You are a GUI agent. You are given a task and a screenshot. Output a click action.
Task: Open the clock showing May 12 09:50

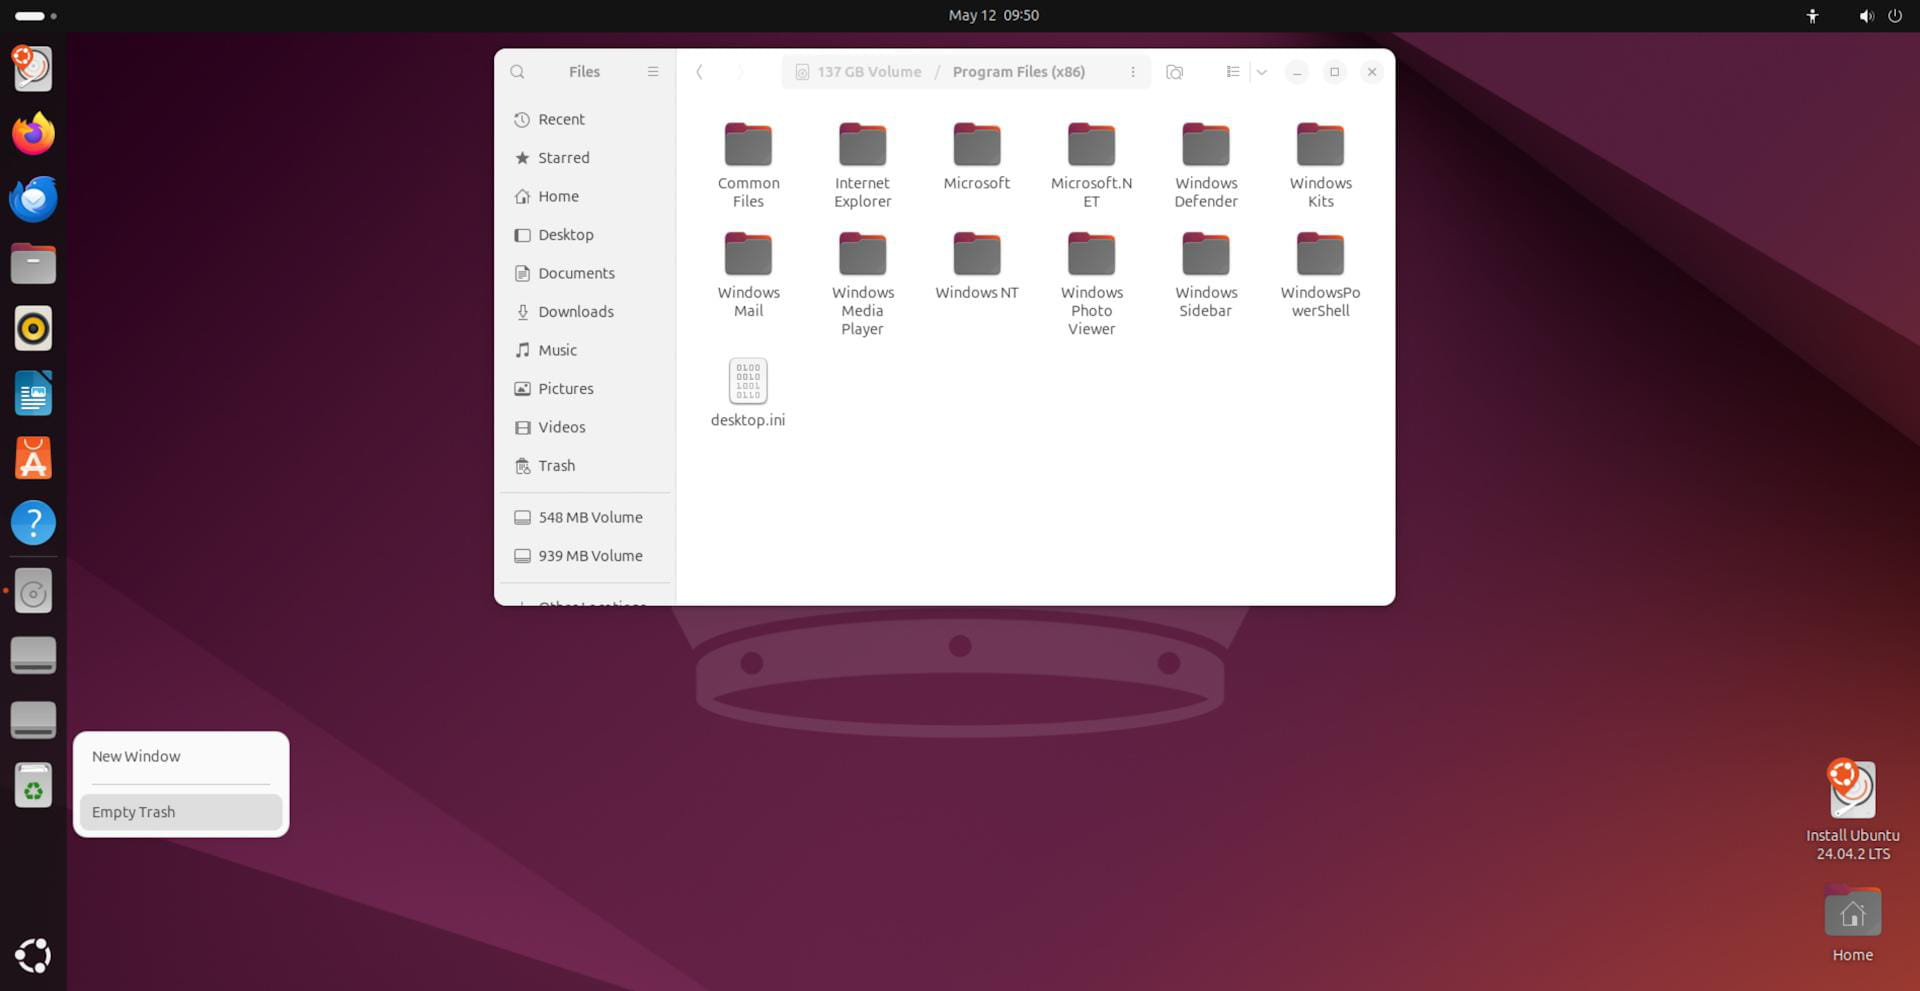993,15
